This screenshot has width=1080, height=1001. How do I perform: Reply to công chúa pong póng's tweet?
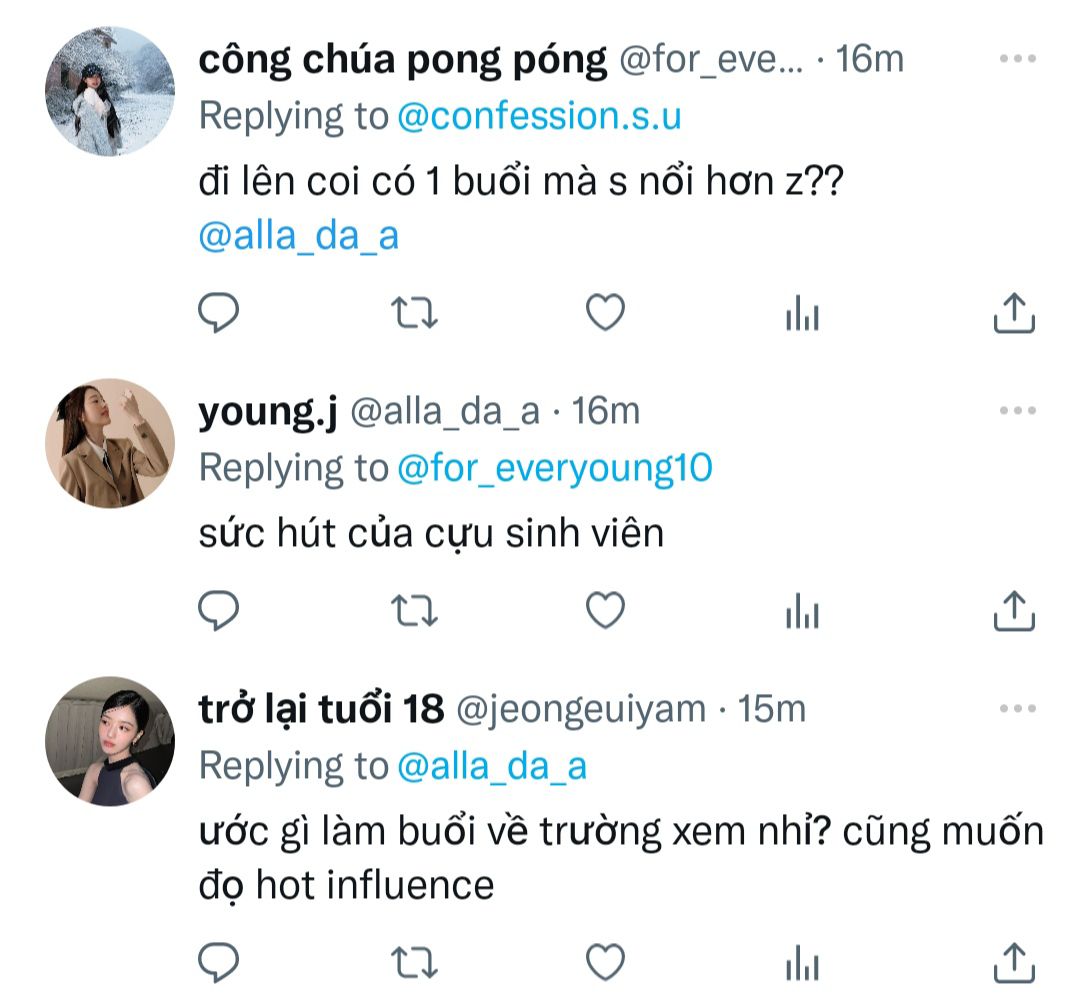click(x=218, y=314)
